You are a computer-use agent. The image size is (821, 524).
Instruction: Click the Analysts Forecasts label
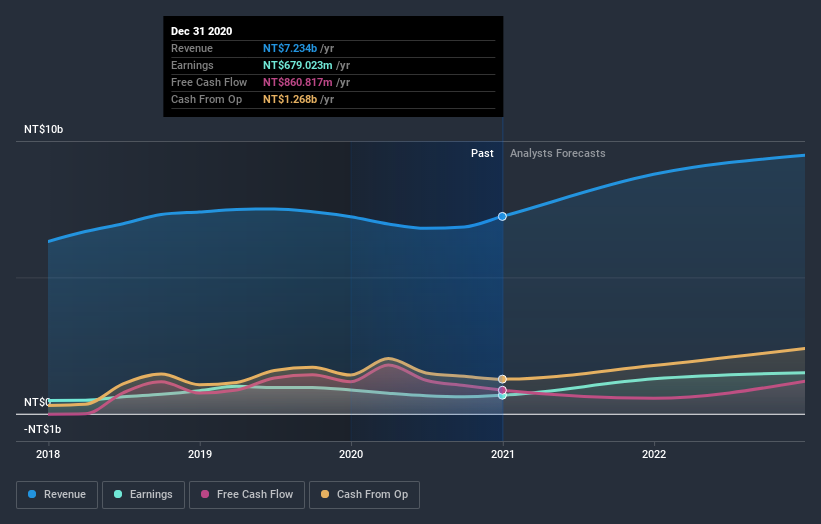(x=558, y=153)
